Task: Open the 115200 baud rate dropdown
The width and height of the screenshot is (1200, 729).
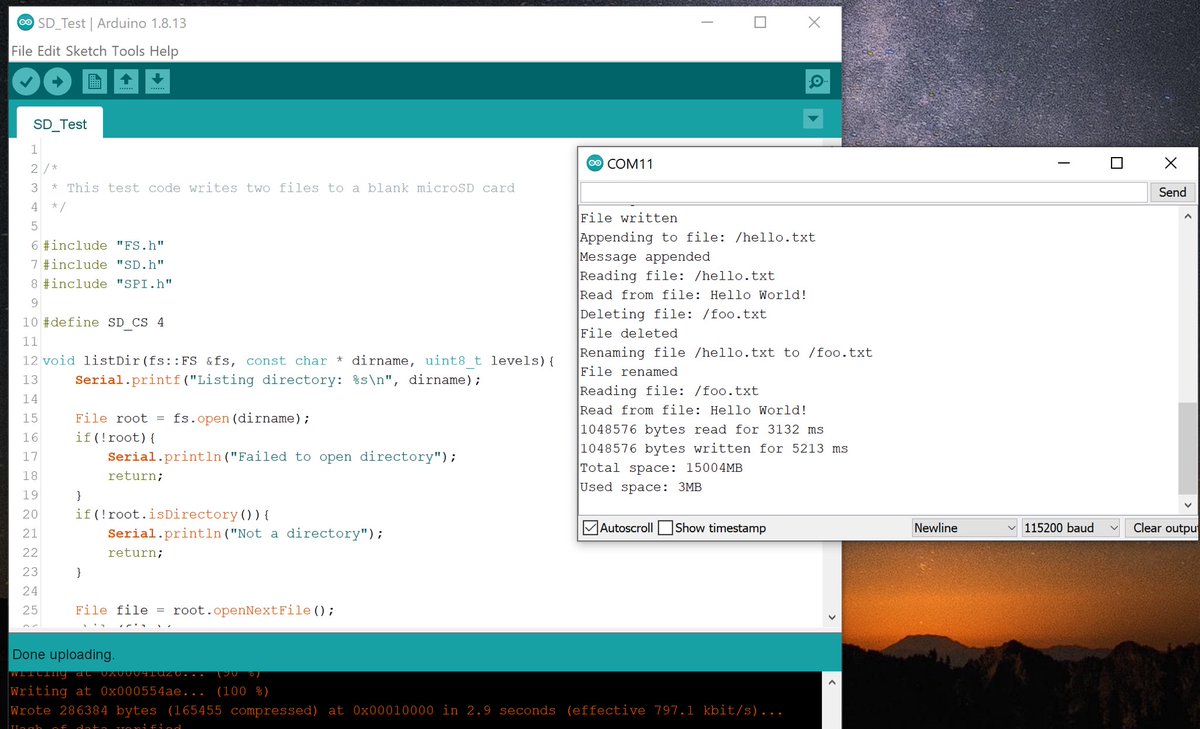Action: click(1070, 528)
